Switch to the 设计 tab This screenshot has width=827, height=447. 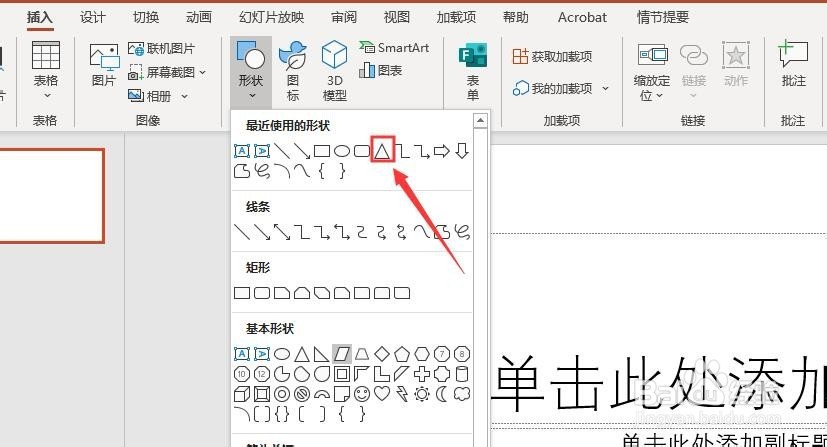coord(93,17)
